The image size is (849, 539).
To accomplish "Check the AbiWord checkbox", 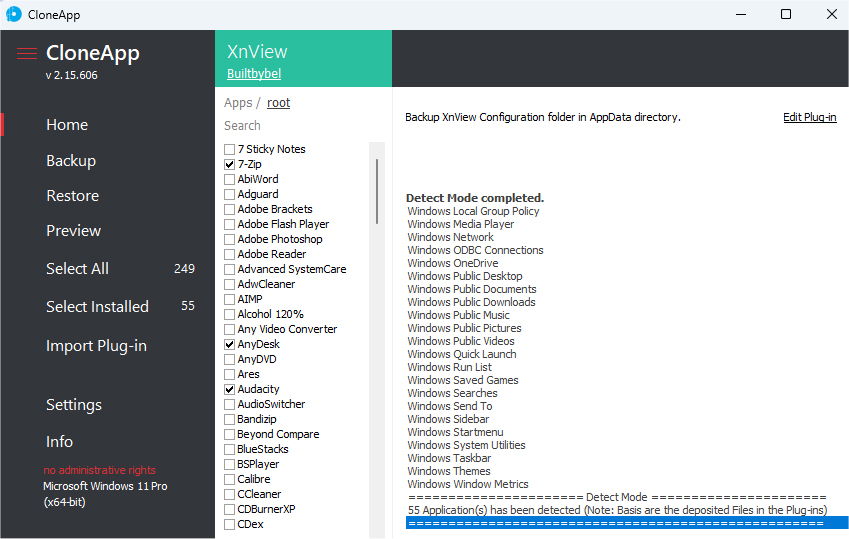I will click(230, 179).
